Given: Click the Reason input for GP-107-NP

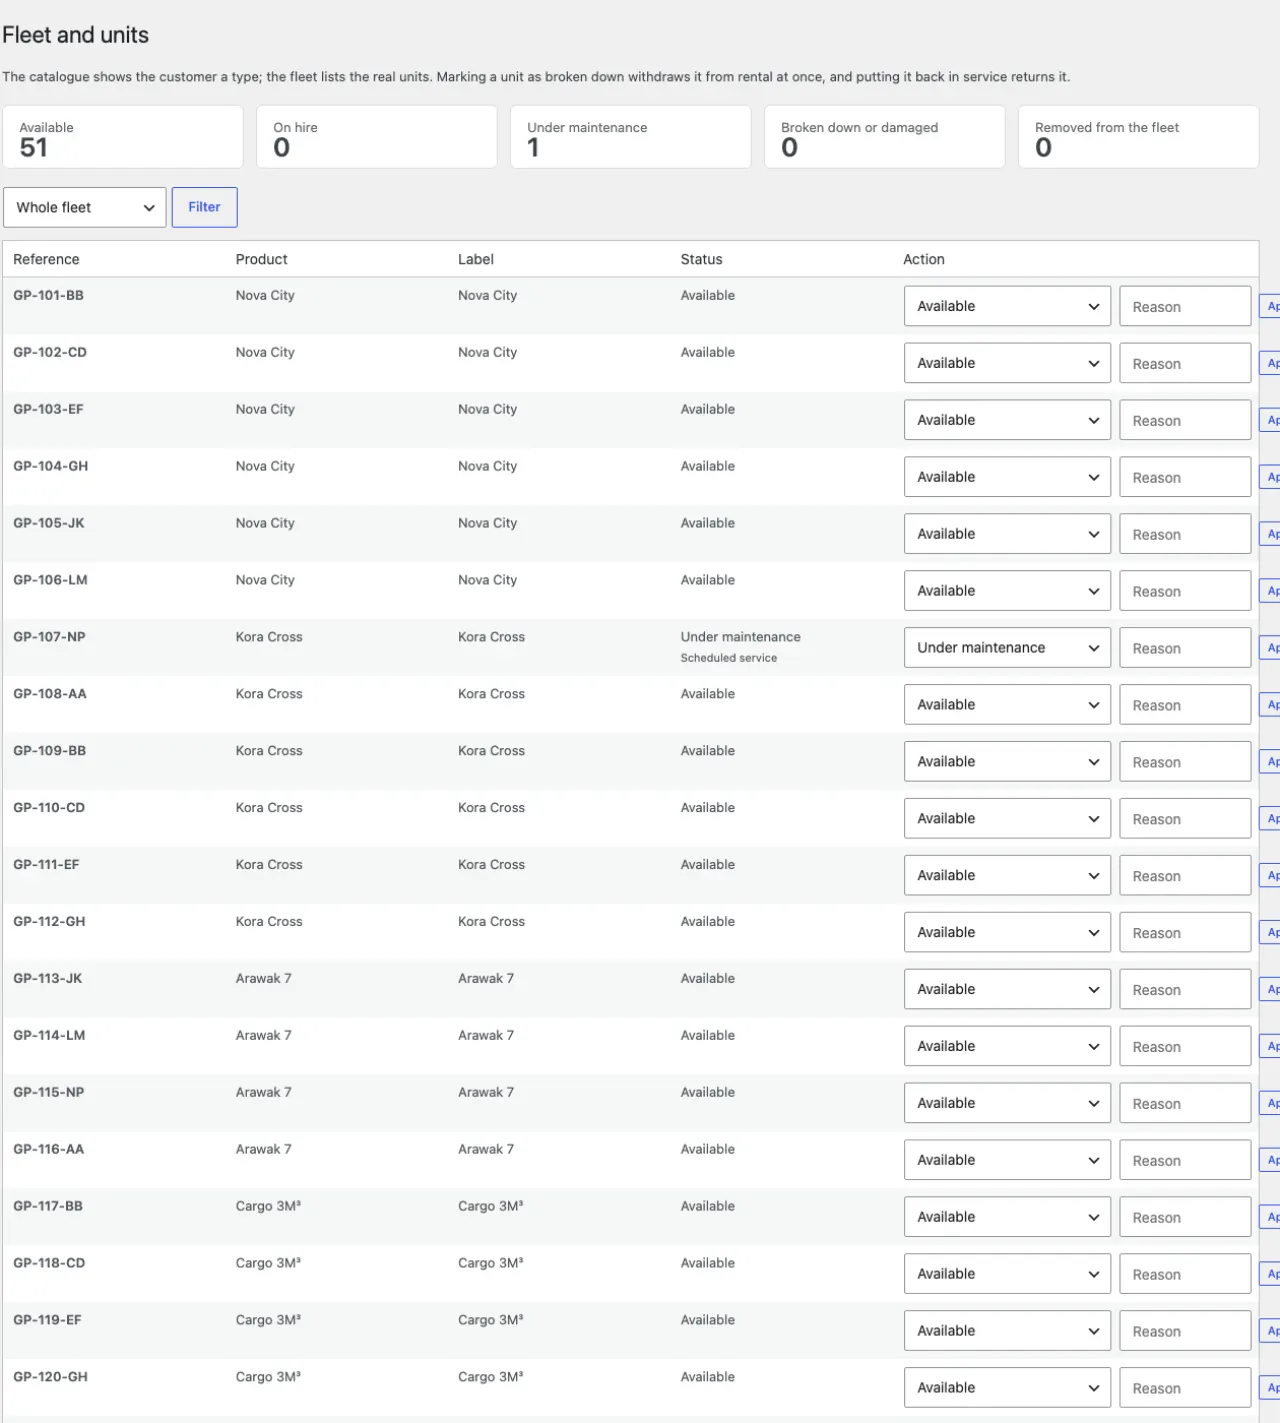Looking at the screenshot, I should 1185,648.
